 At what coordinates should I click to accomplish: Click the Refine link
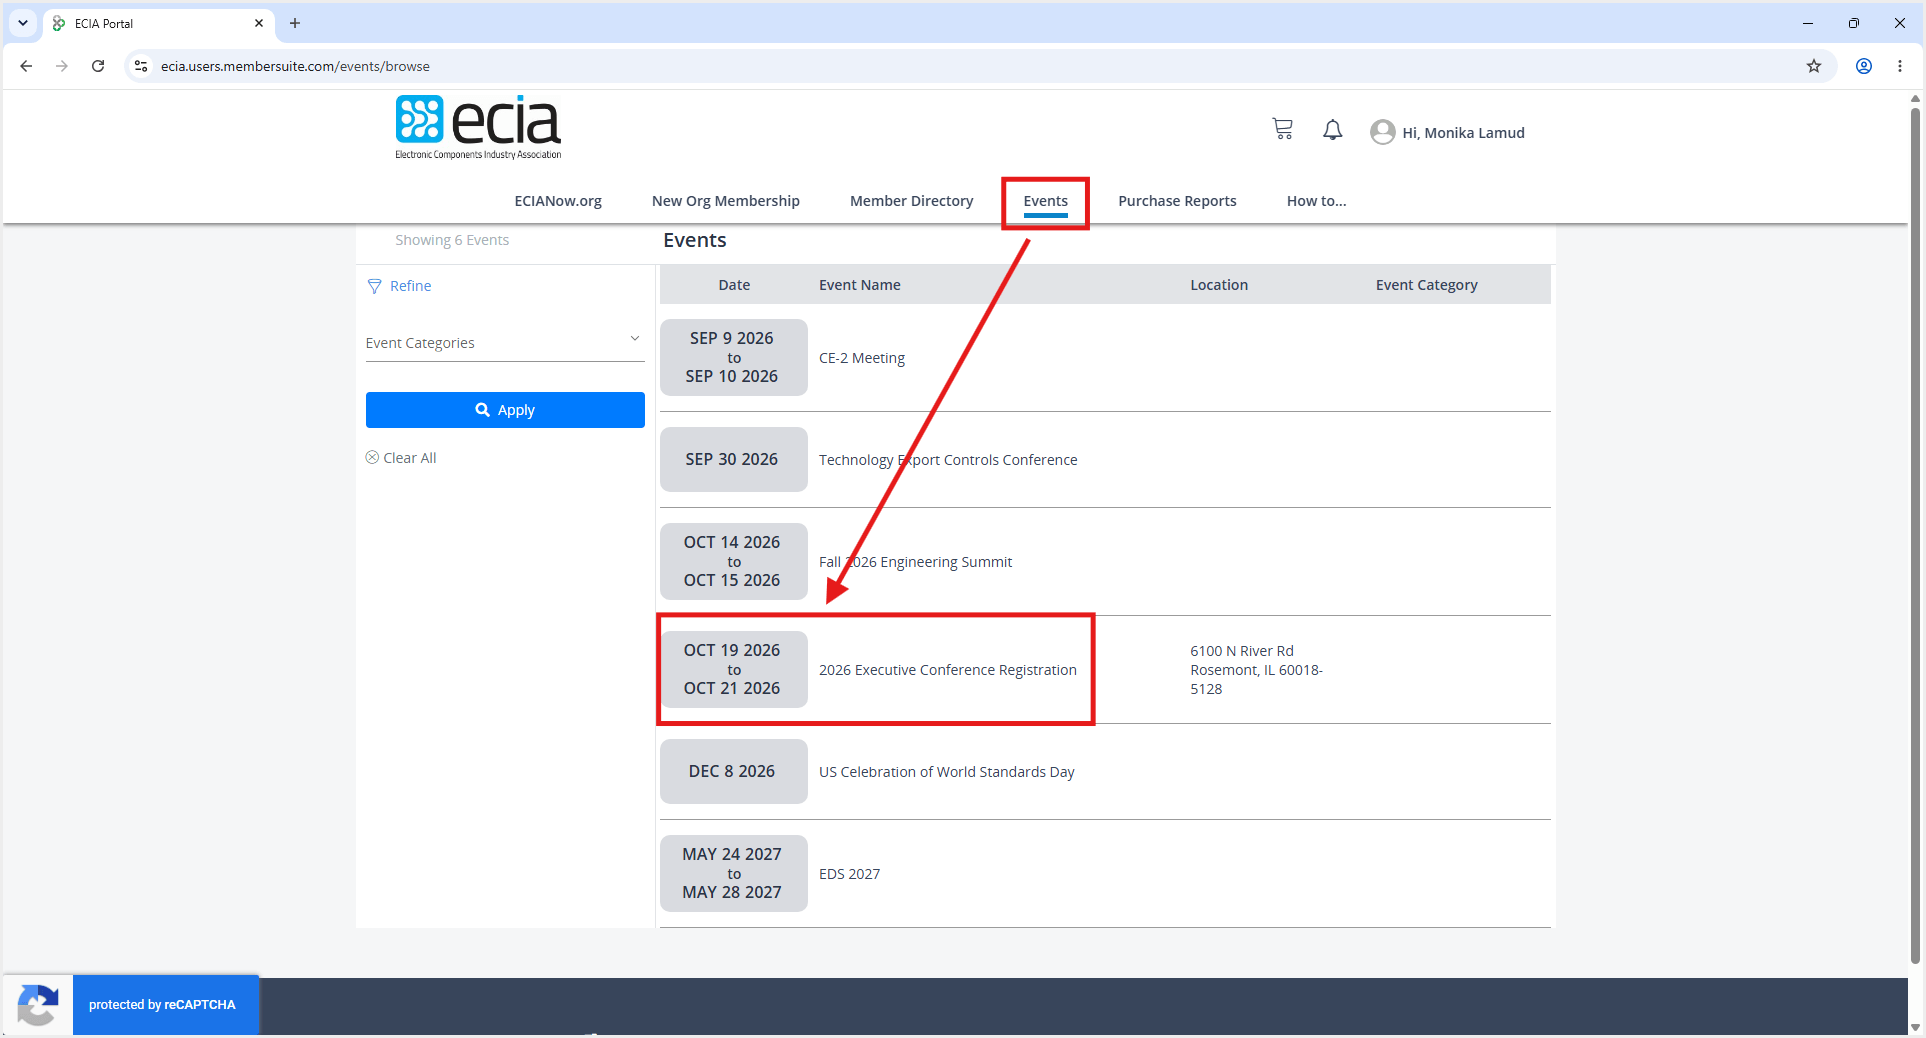411,286
